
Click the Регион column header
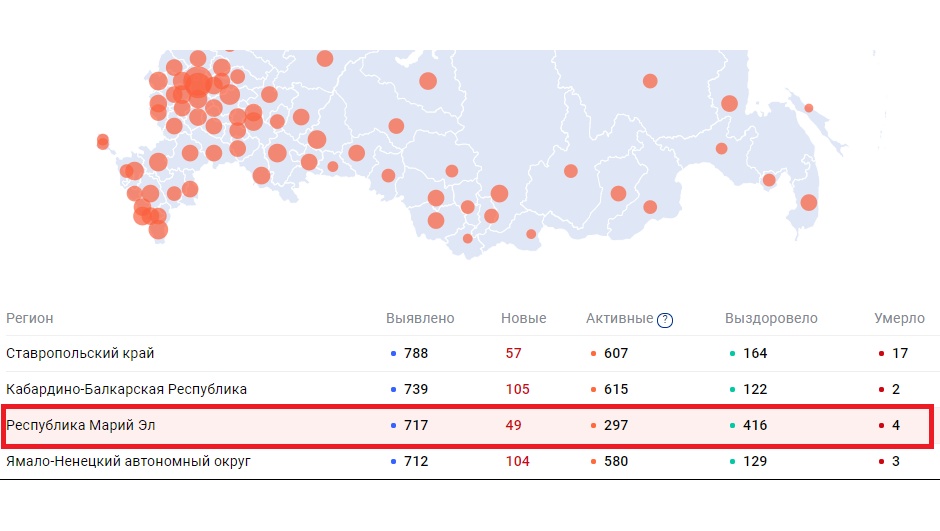pos(30,319)
